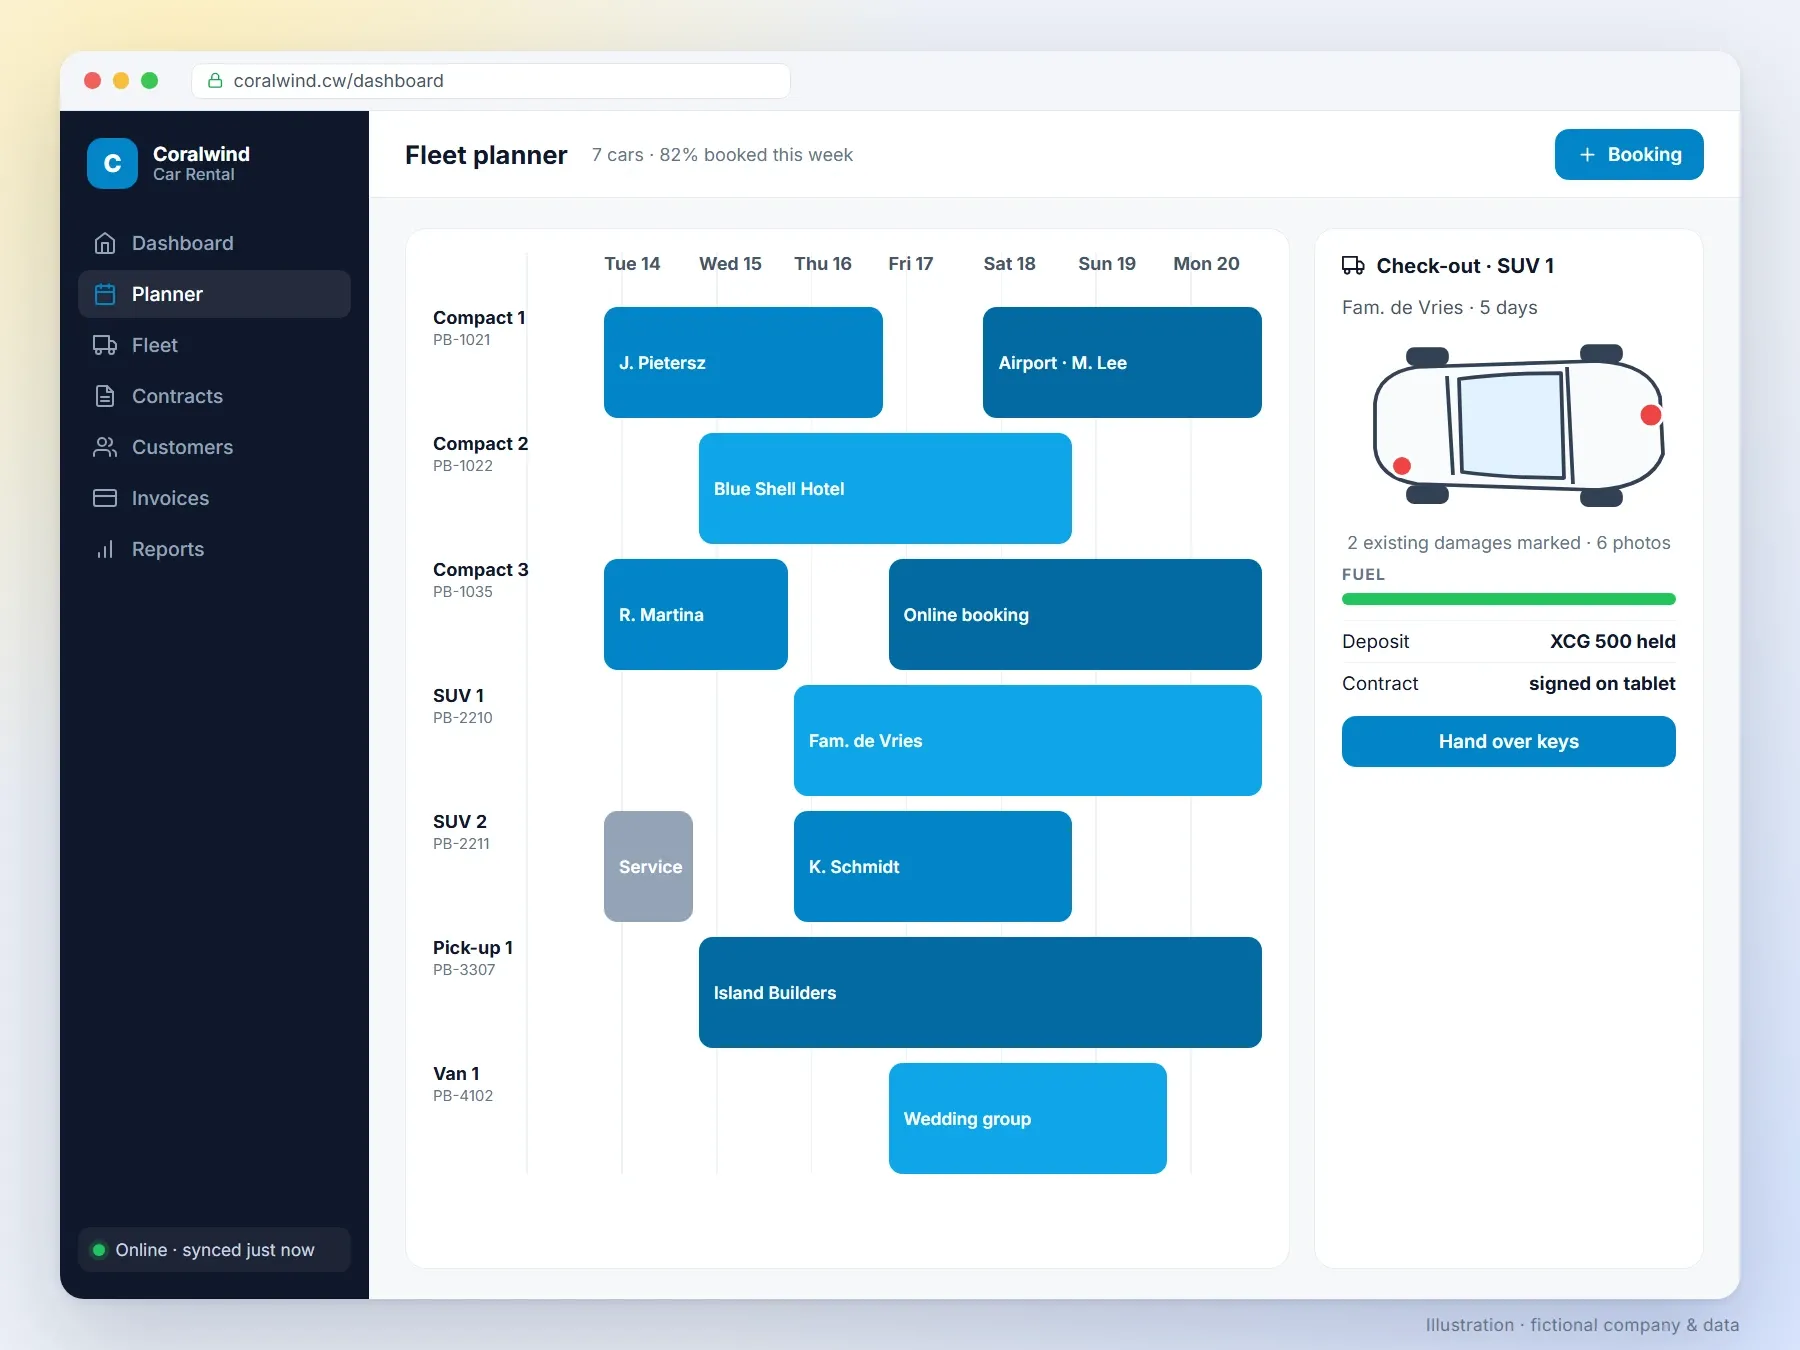Screen dimensions: 1800x1350
Task: Click Online · synced just now status
Action: pyautogui.click(x=214, y=1250)
